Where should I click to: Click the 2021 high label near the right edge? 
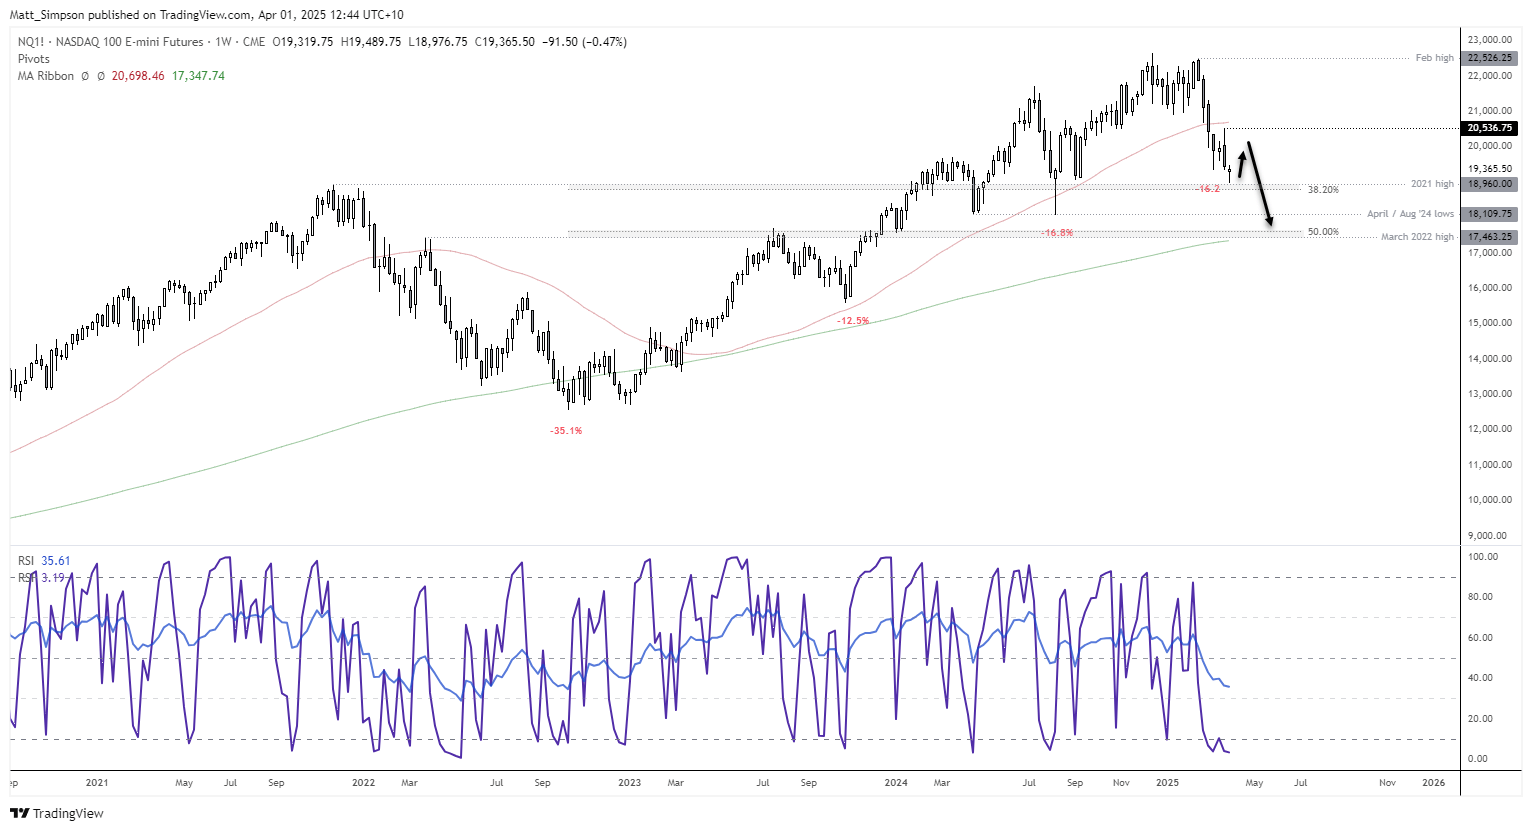[x=1432, y=184]
